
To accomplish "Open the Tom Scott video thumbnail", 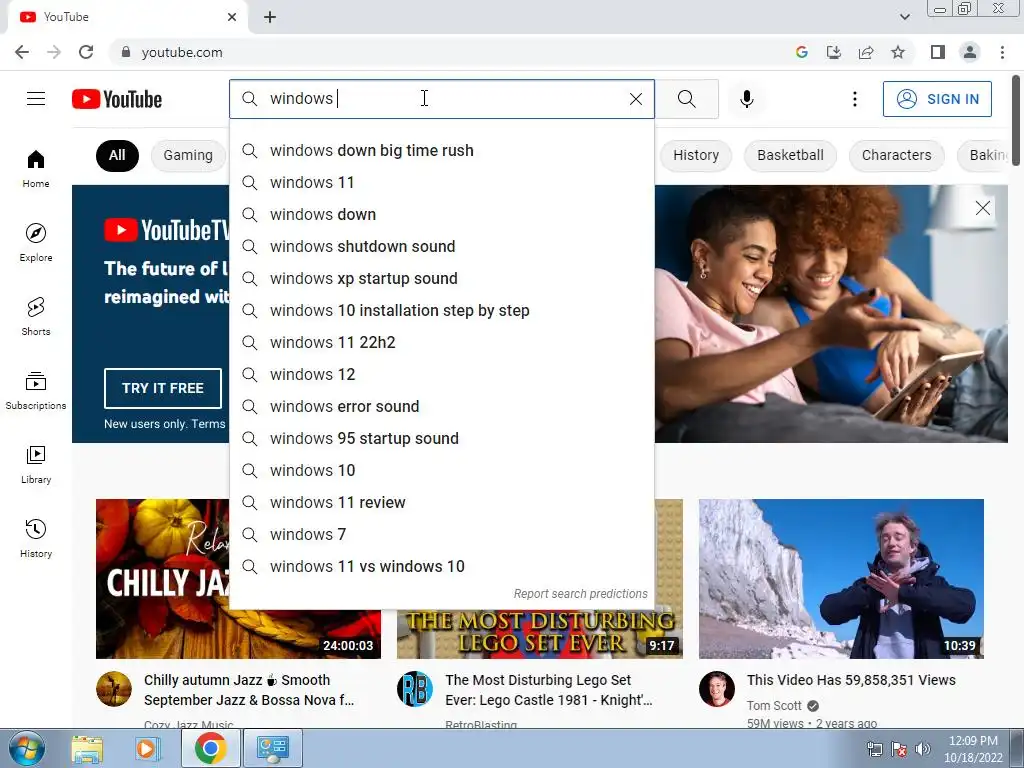I will pos(841,579).
